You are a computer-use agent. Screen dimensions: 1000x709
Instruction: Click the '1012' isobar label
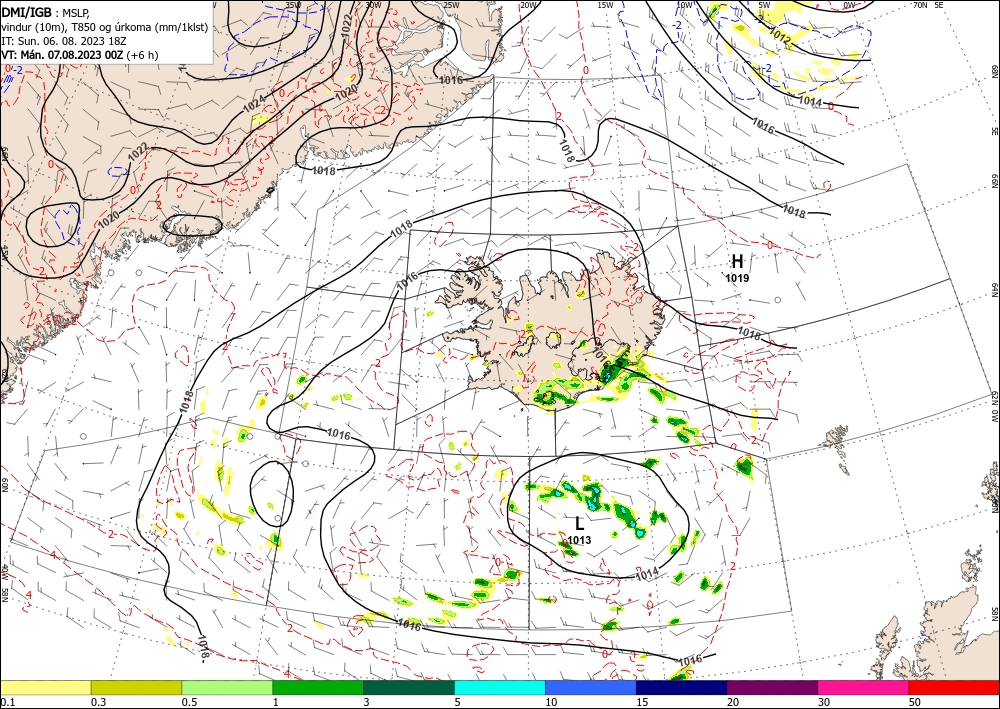tap(780, 36)
